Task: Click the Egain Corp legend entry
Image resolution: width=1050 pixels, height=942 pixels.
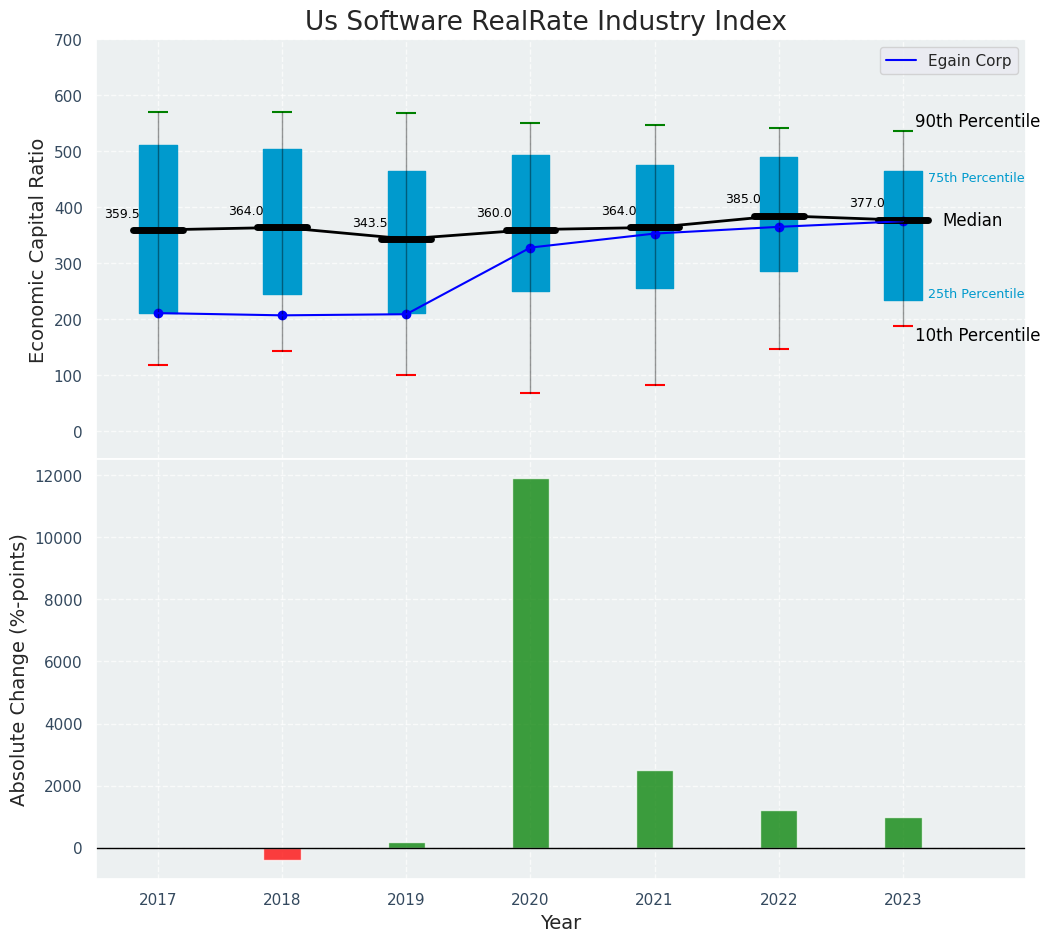Action: 949,61
